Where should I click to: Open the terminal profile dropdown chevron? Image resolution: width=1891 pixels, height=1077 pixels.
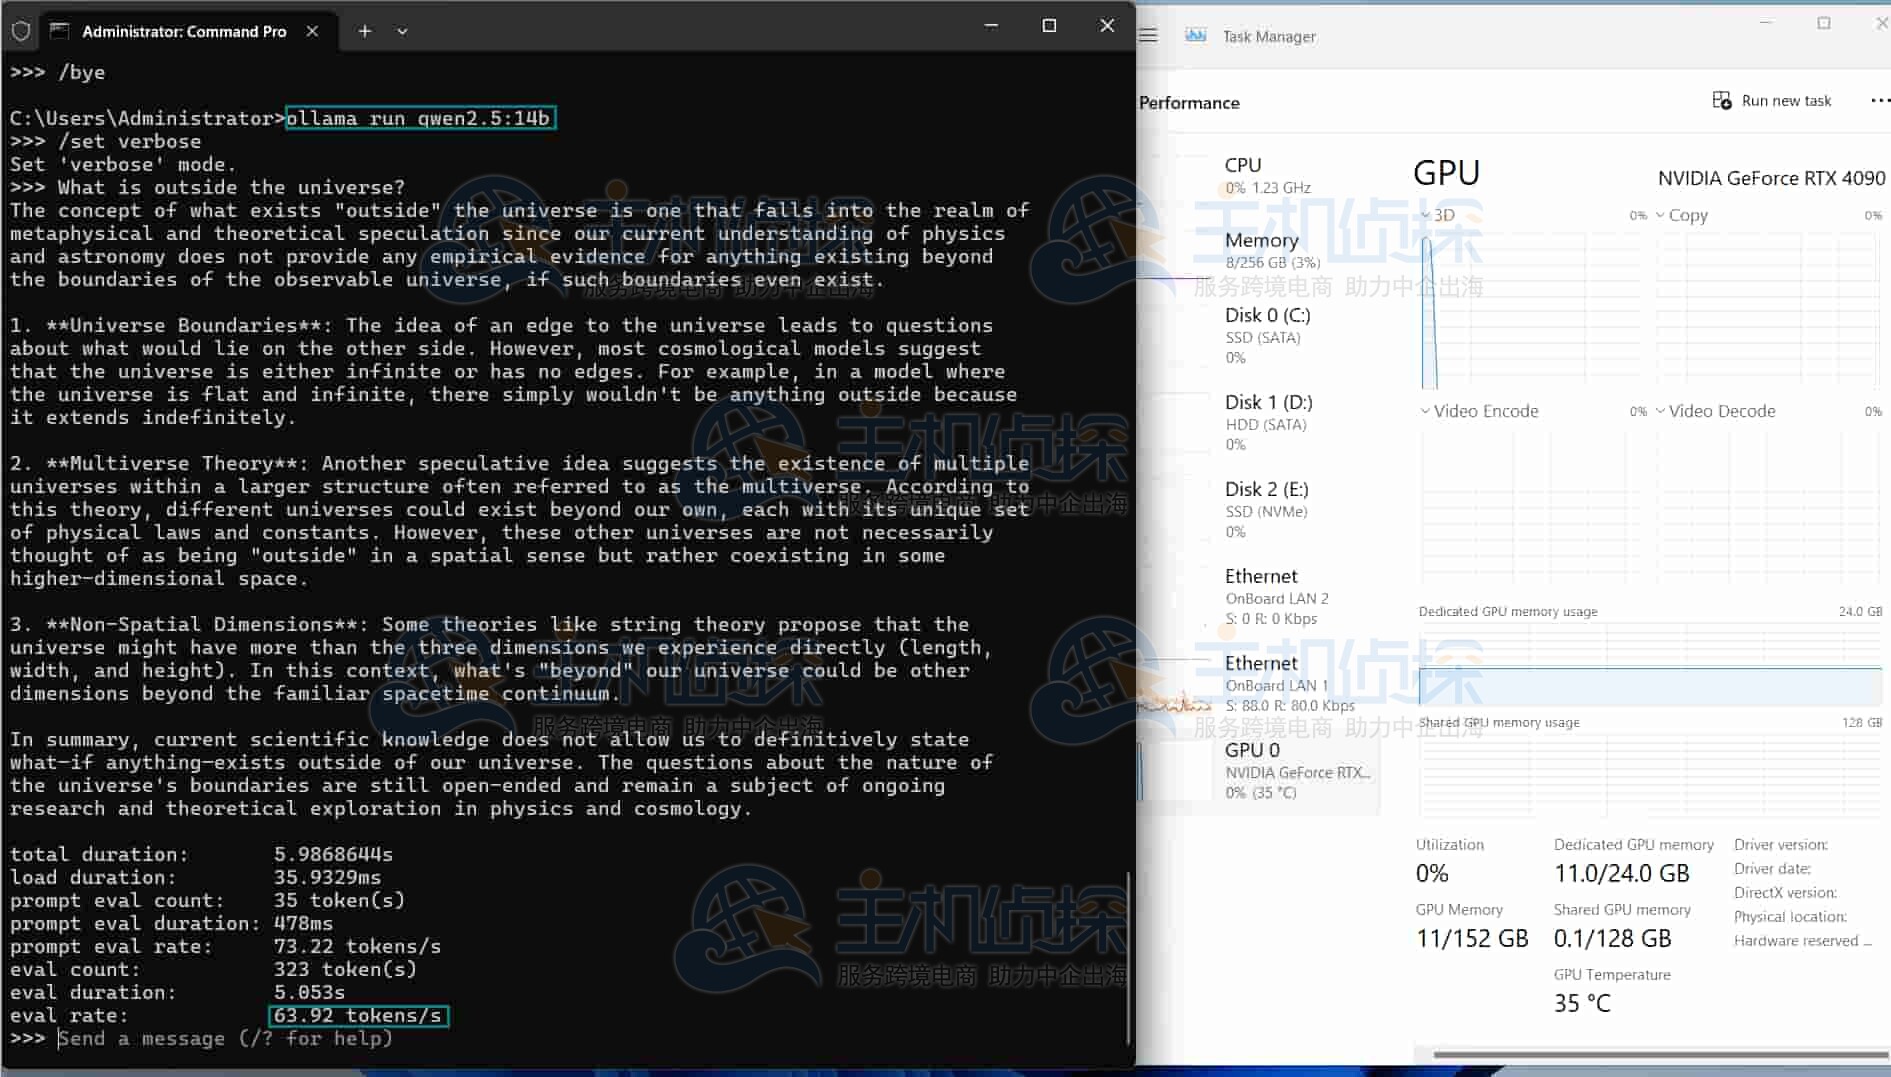pos(402,31)
